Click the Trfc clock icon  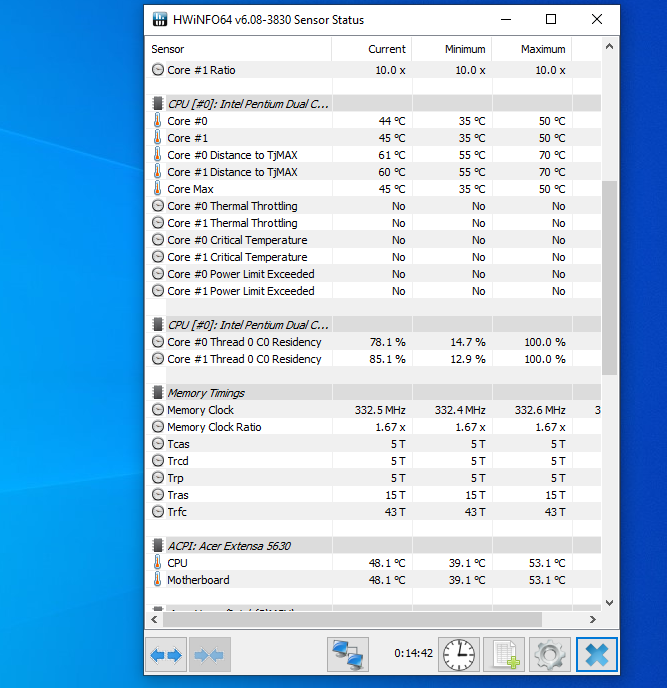click(158, 512)
